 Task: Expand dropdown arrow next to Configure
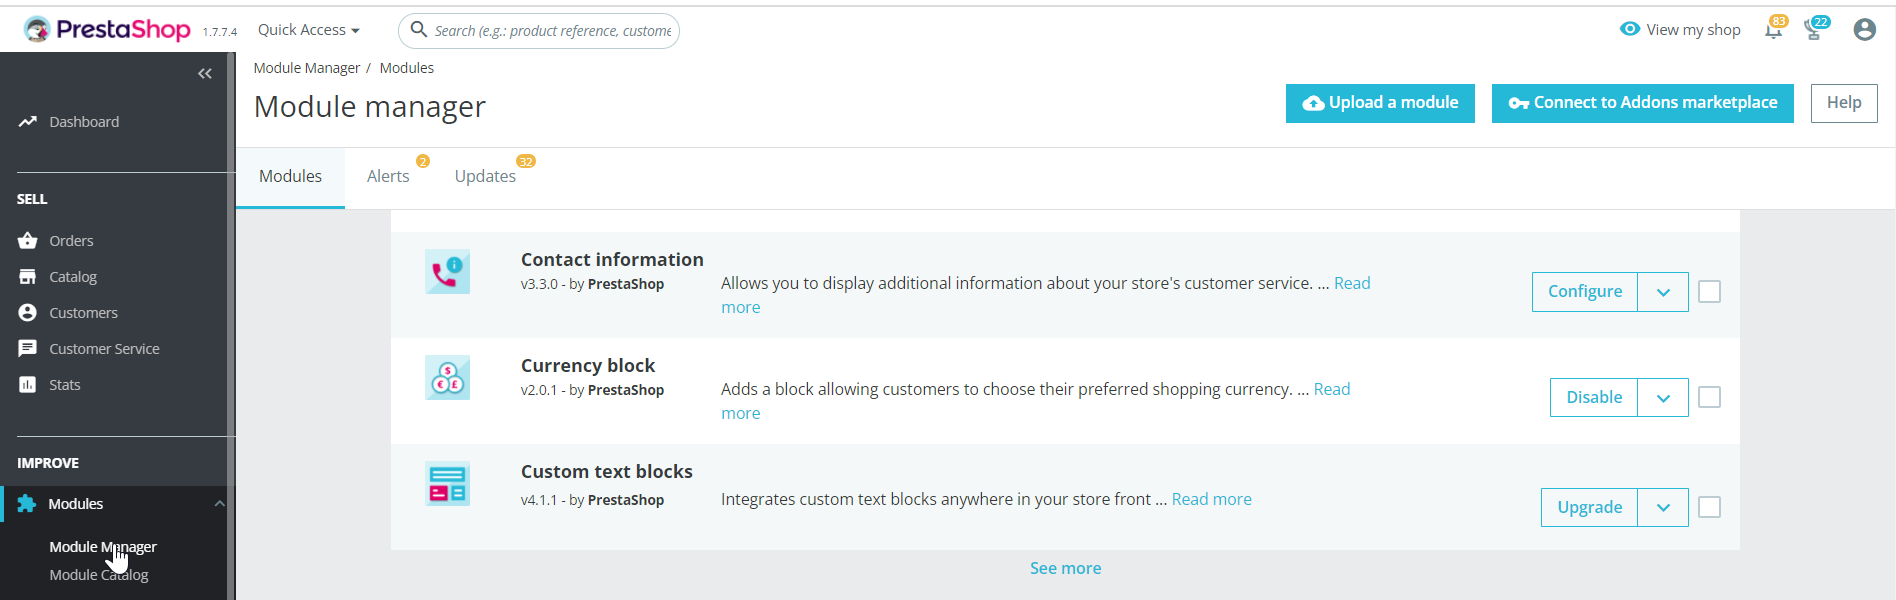(x=1663, y=292)
